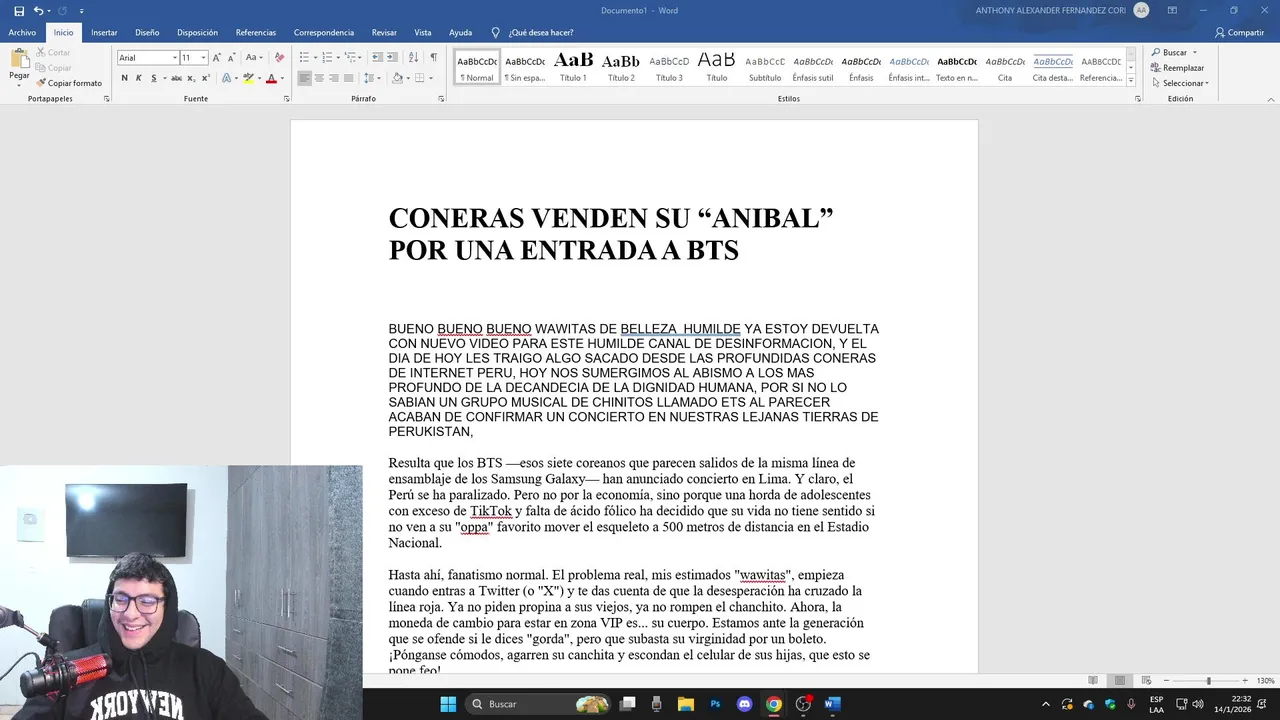Open the Buscar find dropdown arrow
Image resolution: width=1280 pixels, height=720 pixels.
click(1194, 53)
